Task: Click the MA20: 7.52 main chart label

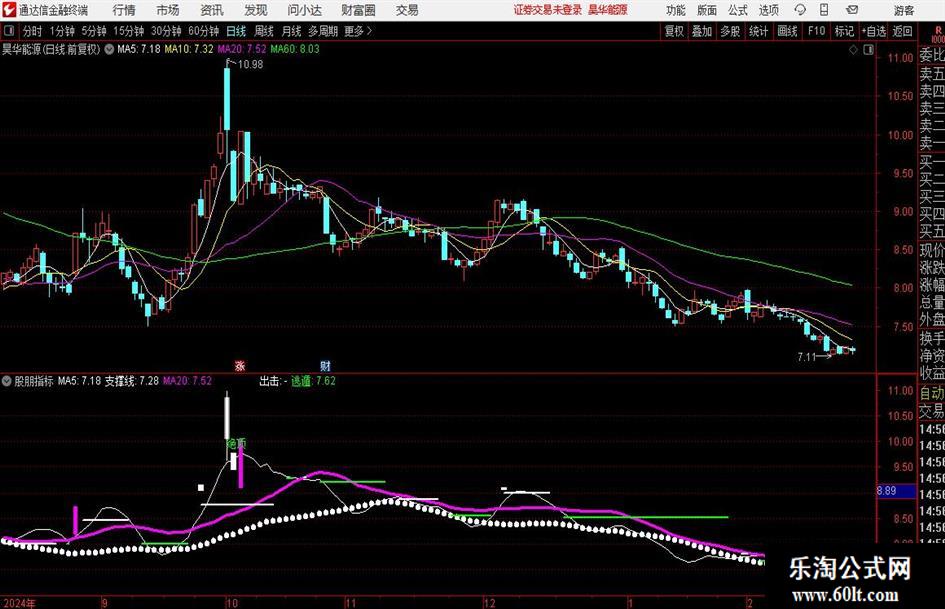Action: pyautogui.click(x=242, y=49)
